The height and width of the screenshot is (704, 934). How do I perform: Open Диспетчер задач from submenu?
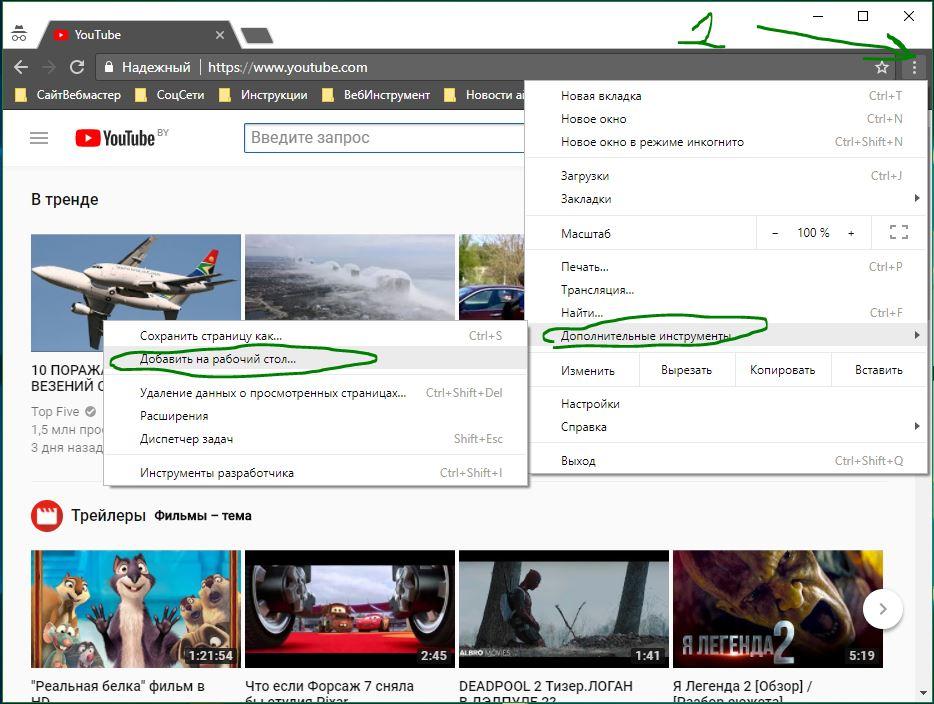click(x=316, y=439)
